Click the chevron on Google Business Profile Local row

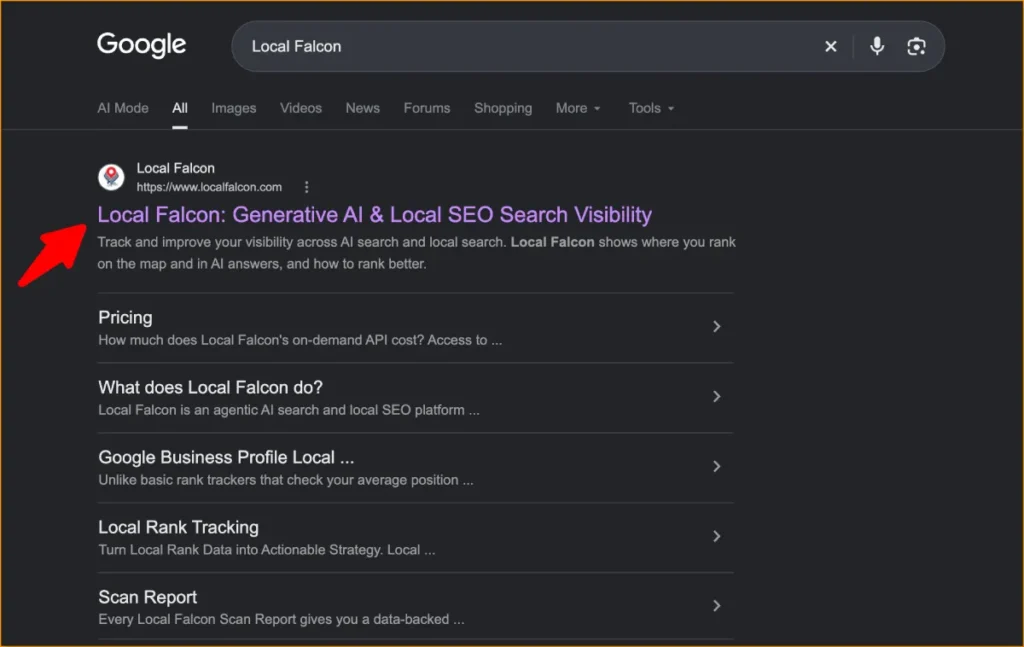click(716, 466)
